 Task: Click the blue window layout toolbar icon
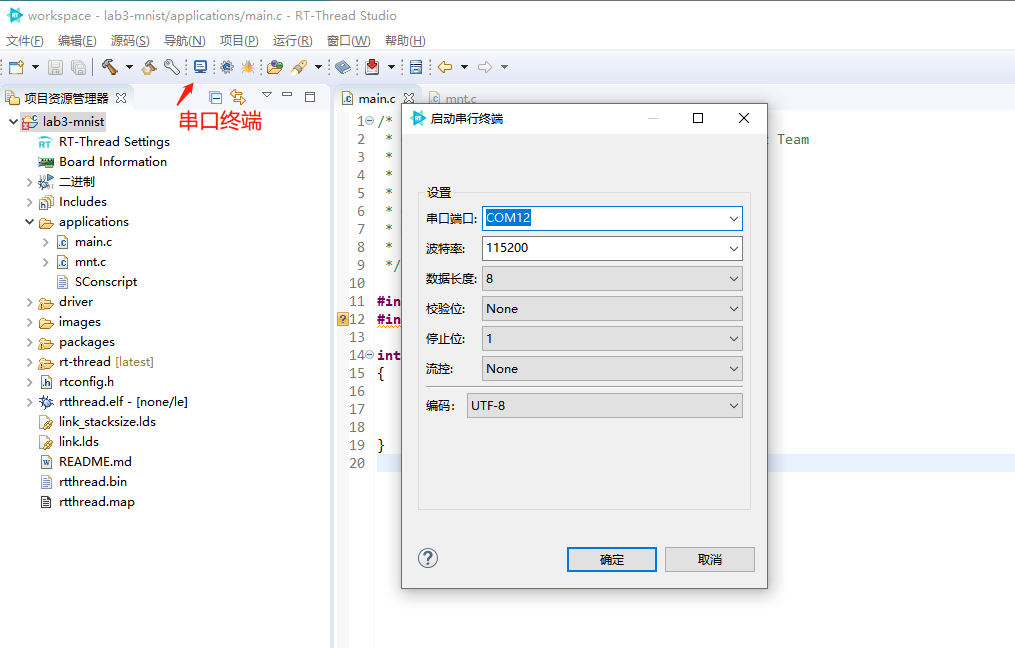(416, 67)
